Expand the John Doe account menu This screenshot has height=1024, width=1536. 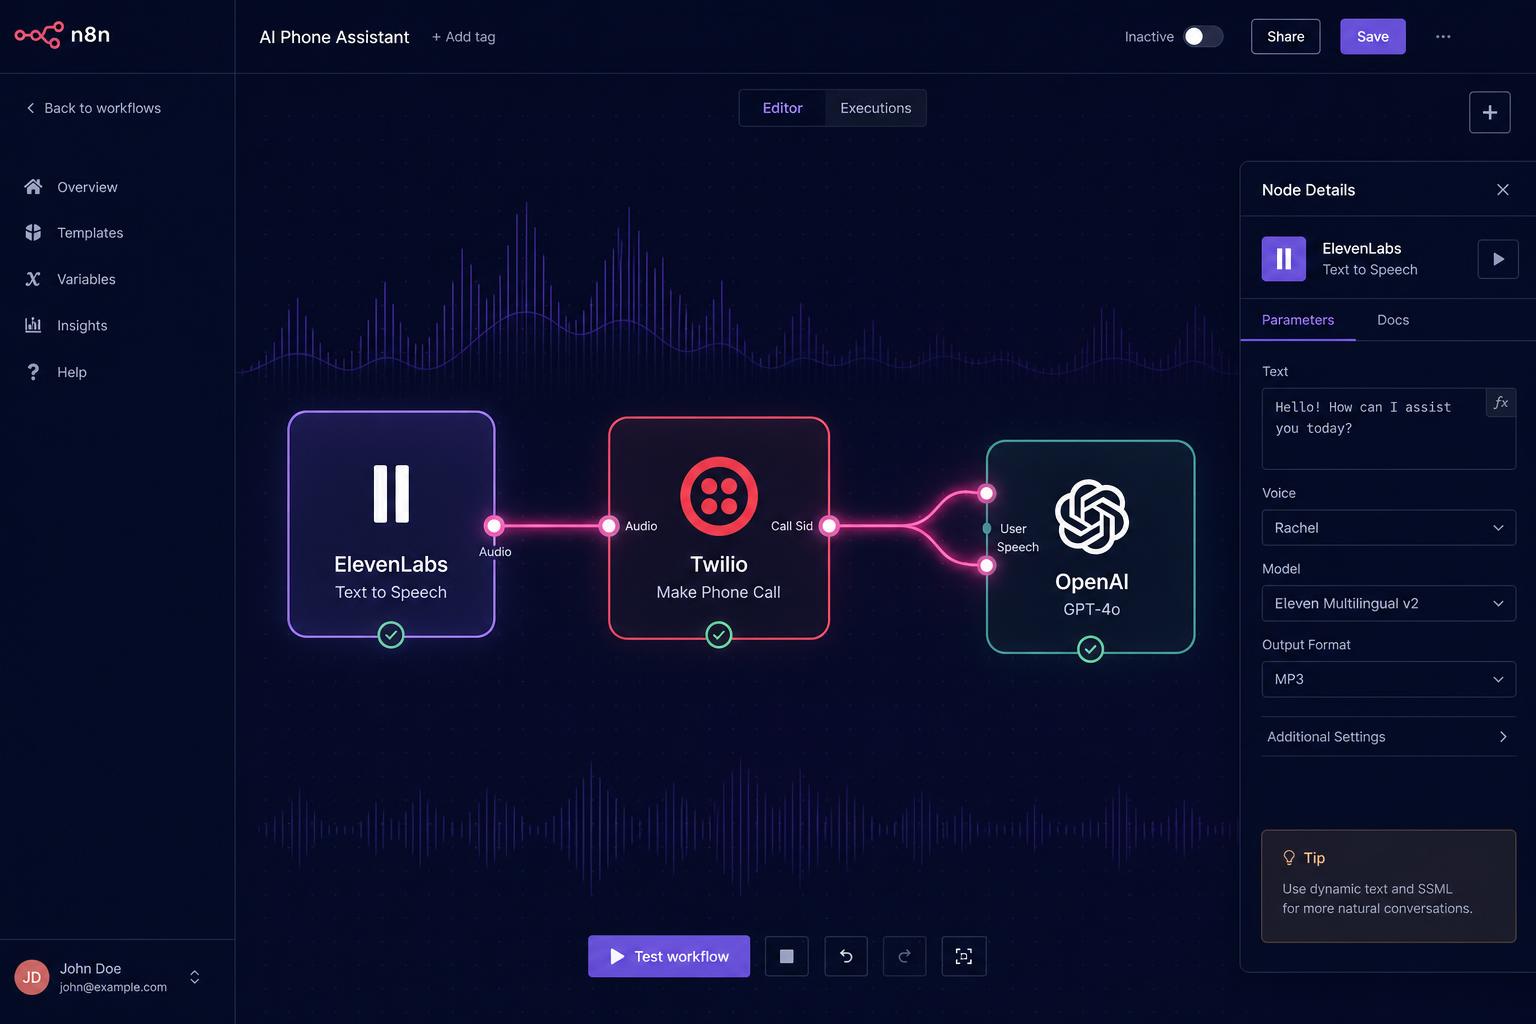point(195,977)
